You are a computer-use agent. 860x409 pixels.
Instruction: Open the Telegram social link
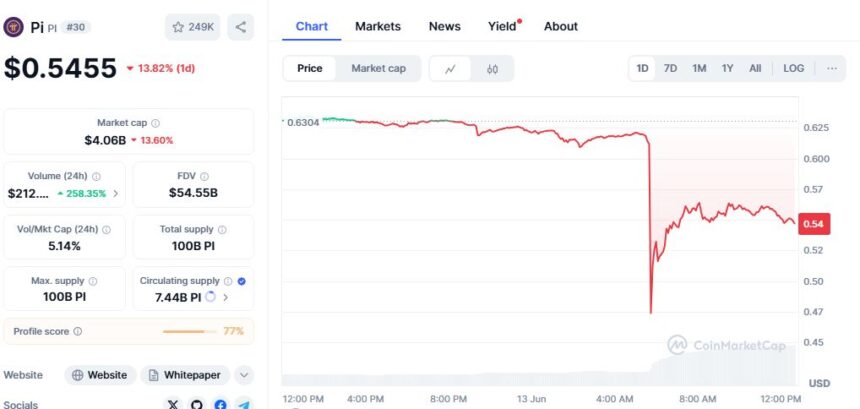coord(243,404)
